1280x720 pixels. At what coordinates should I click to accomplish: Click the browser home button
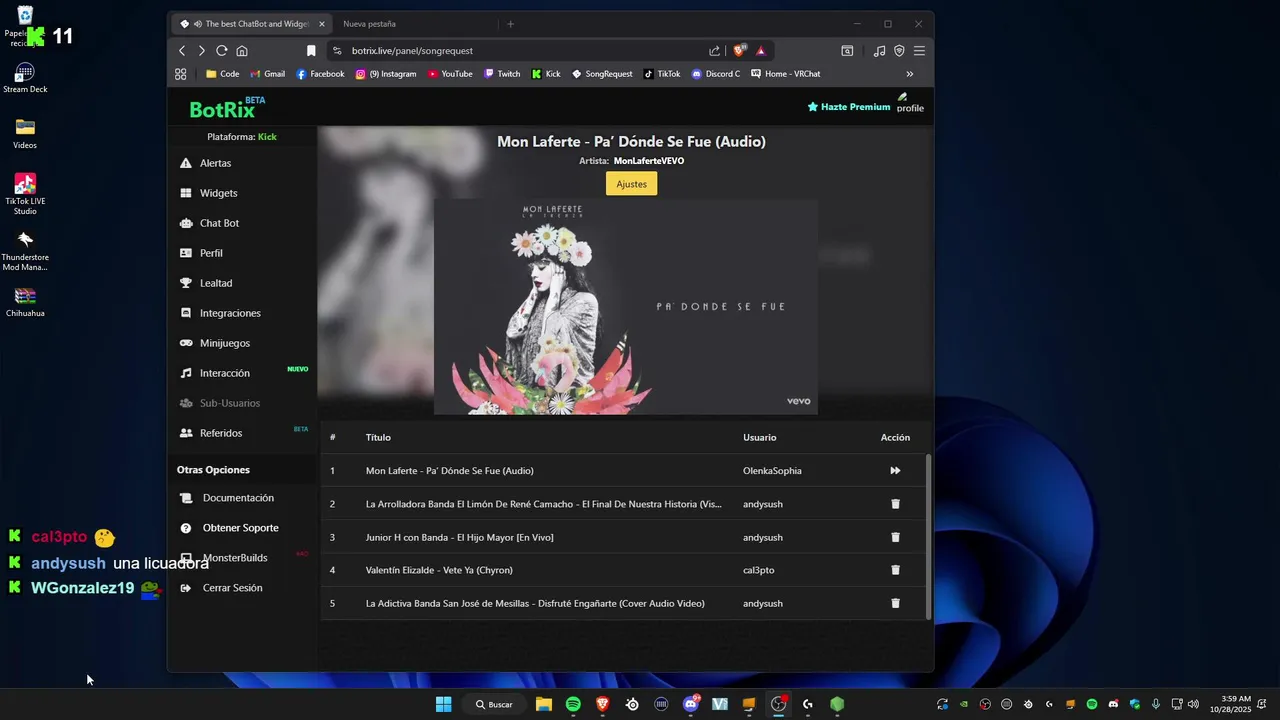click(242, 51)
